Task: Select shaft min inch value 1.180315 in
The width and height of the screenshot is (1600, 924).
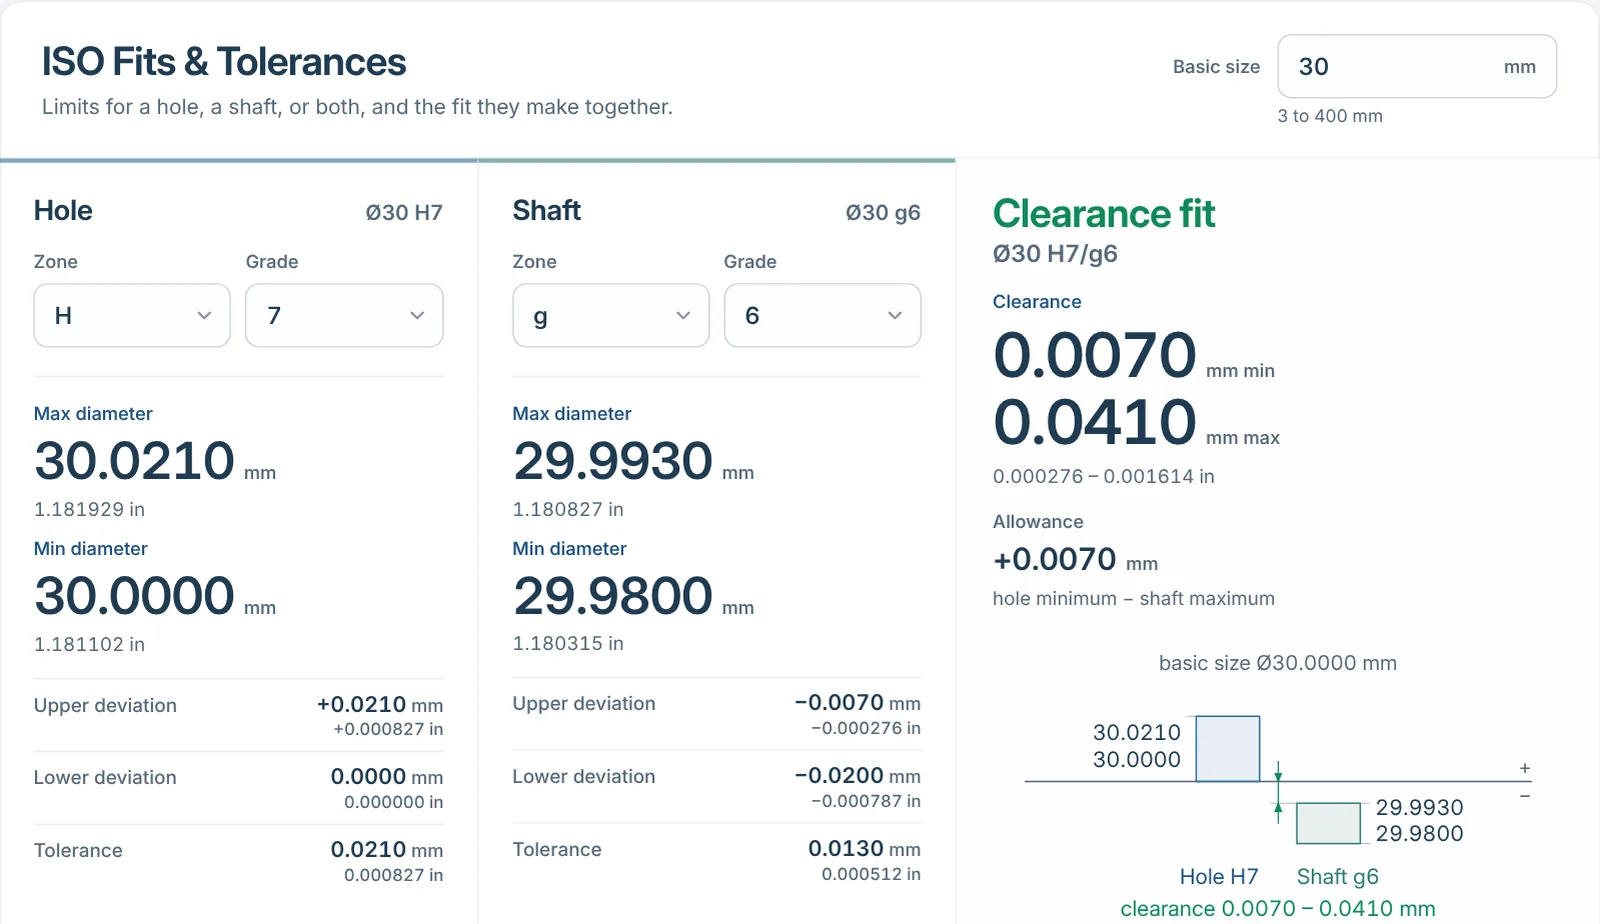Action: click(x=568, y=643)
